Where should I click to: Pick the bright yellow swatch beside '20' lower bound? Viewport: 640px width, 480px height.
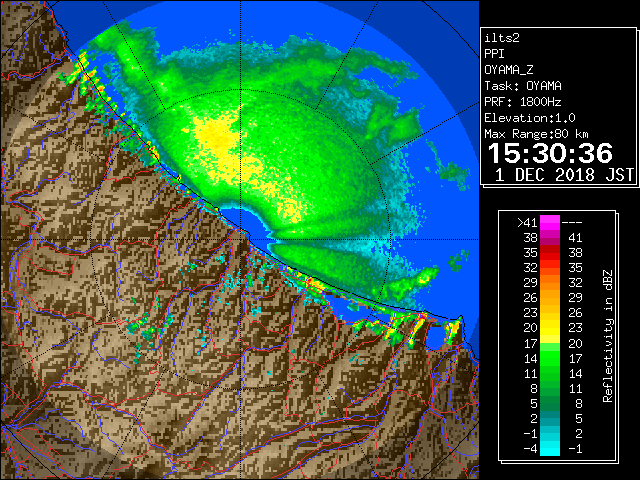coord(550,328)
